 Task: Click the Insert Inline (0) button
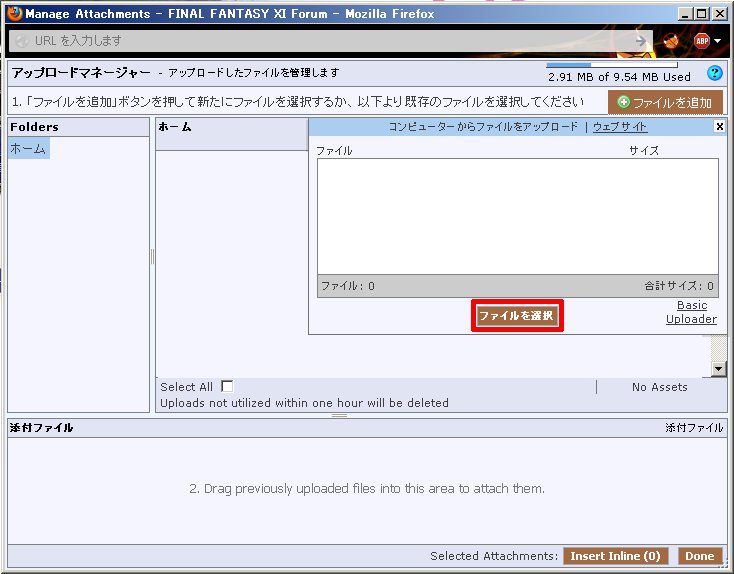click(615, 556)
